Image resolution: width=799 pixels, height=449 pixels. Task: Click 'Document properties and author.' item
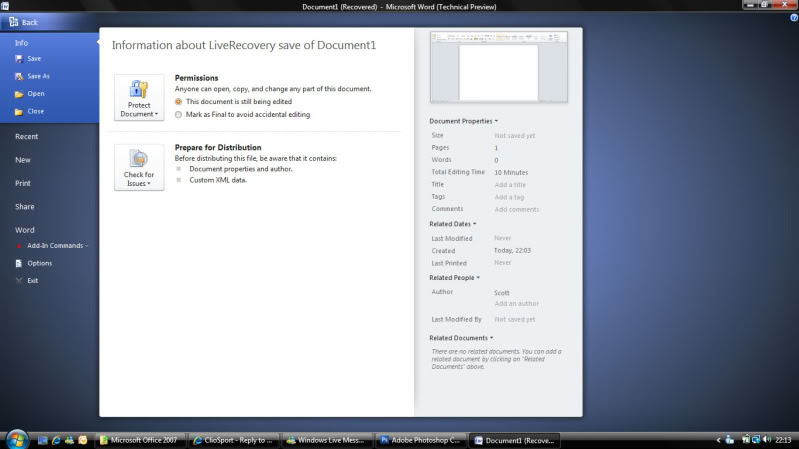pos(241,169)
